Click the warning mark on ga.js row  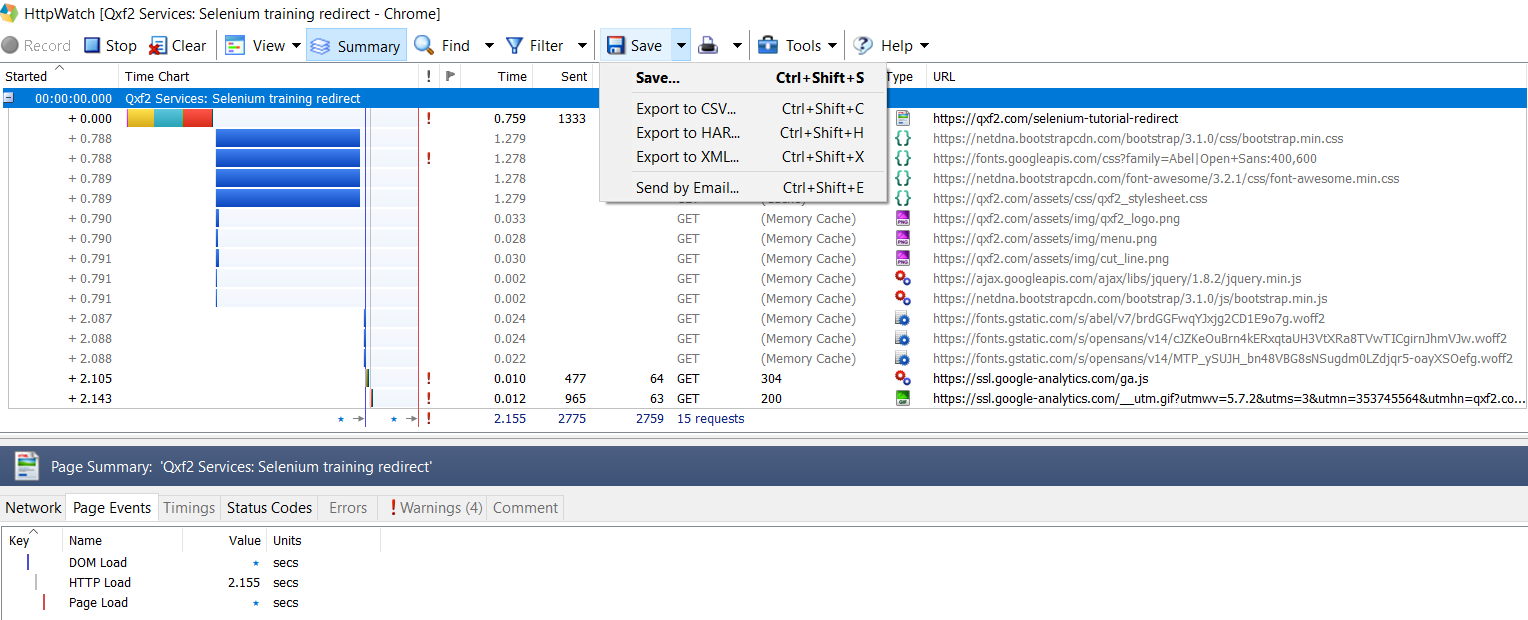click(x=429, y=379)
